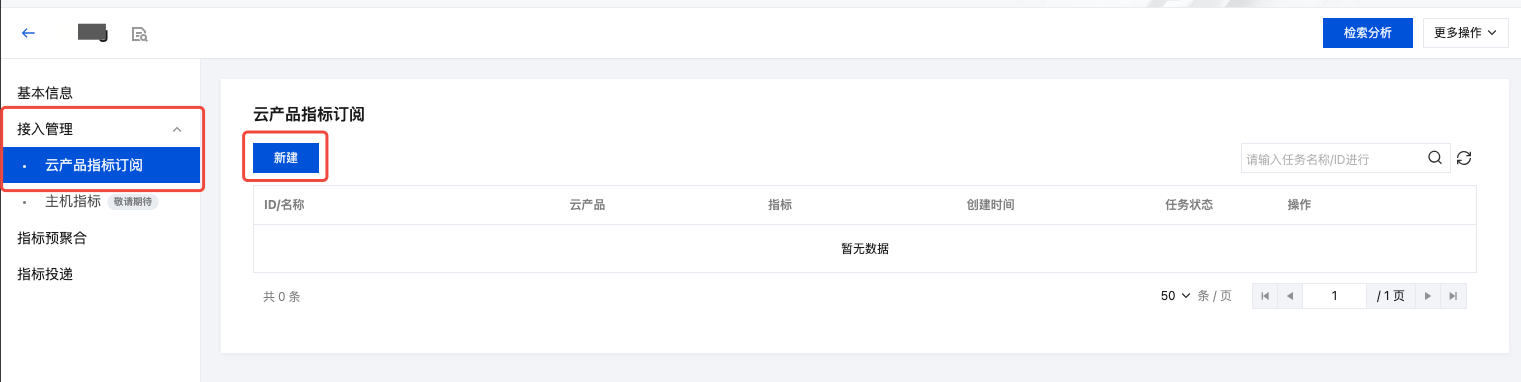Collapse the 接入管理 section chevron
Screen dimensions: 1521x382
(177, 129)
